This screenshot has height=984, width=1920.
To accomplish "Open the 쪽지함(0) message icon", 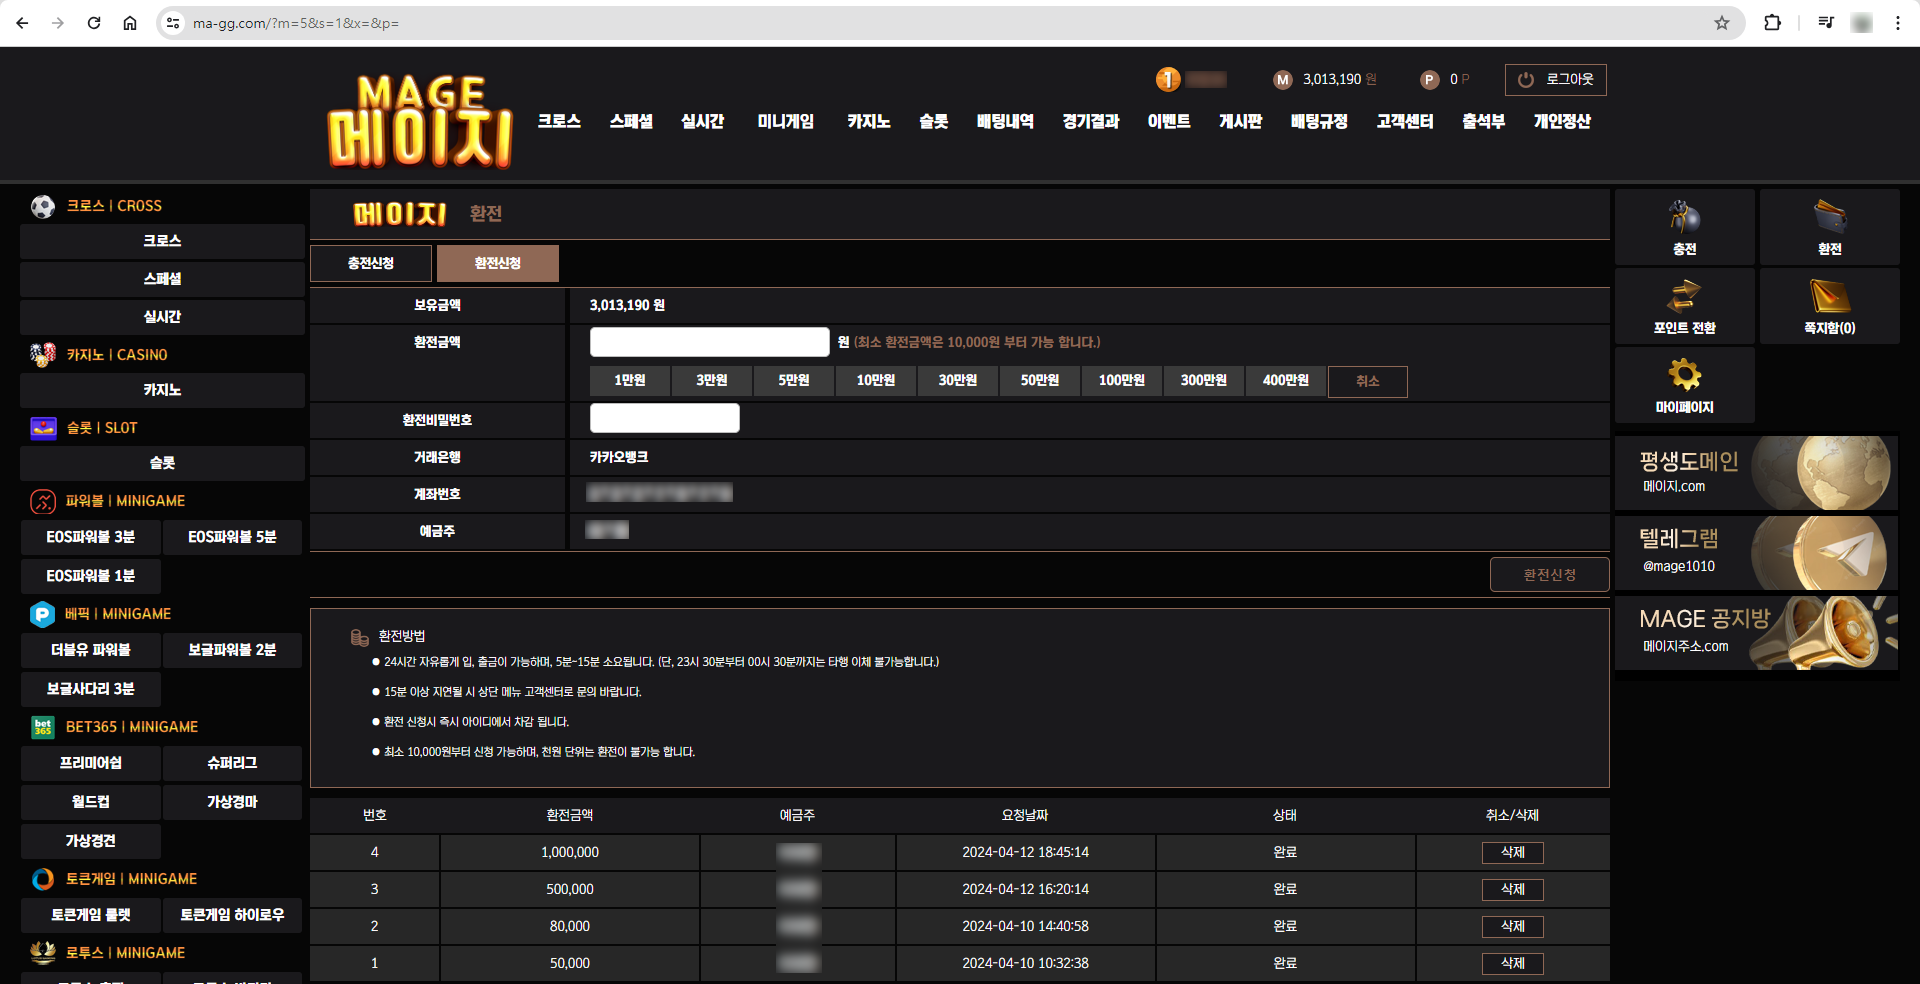I will pyautogui.click(x=1830, y=296).
